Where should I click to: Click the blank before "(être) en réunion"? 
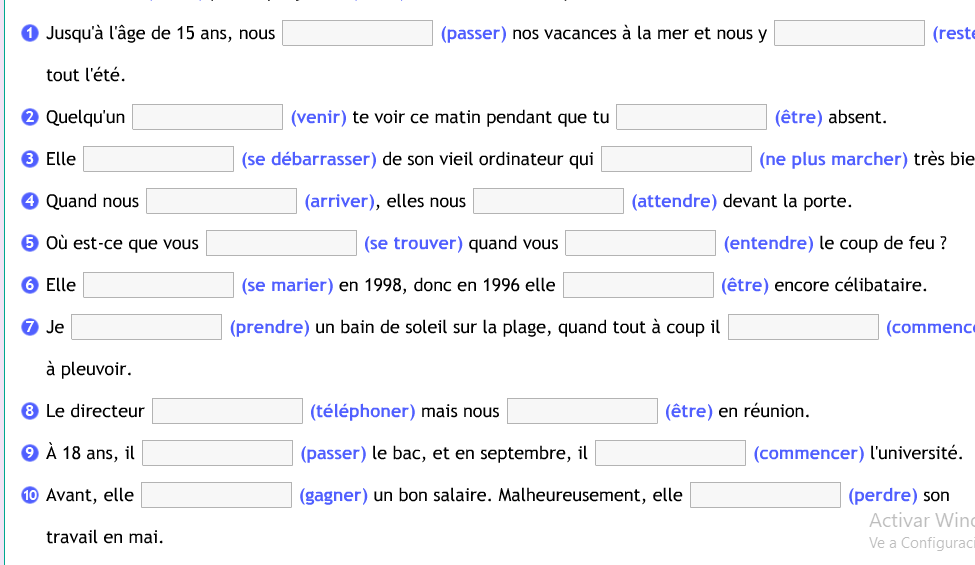click(582, 411)
